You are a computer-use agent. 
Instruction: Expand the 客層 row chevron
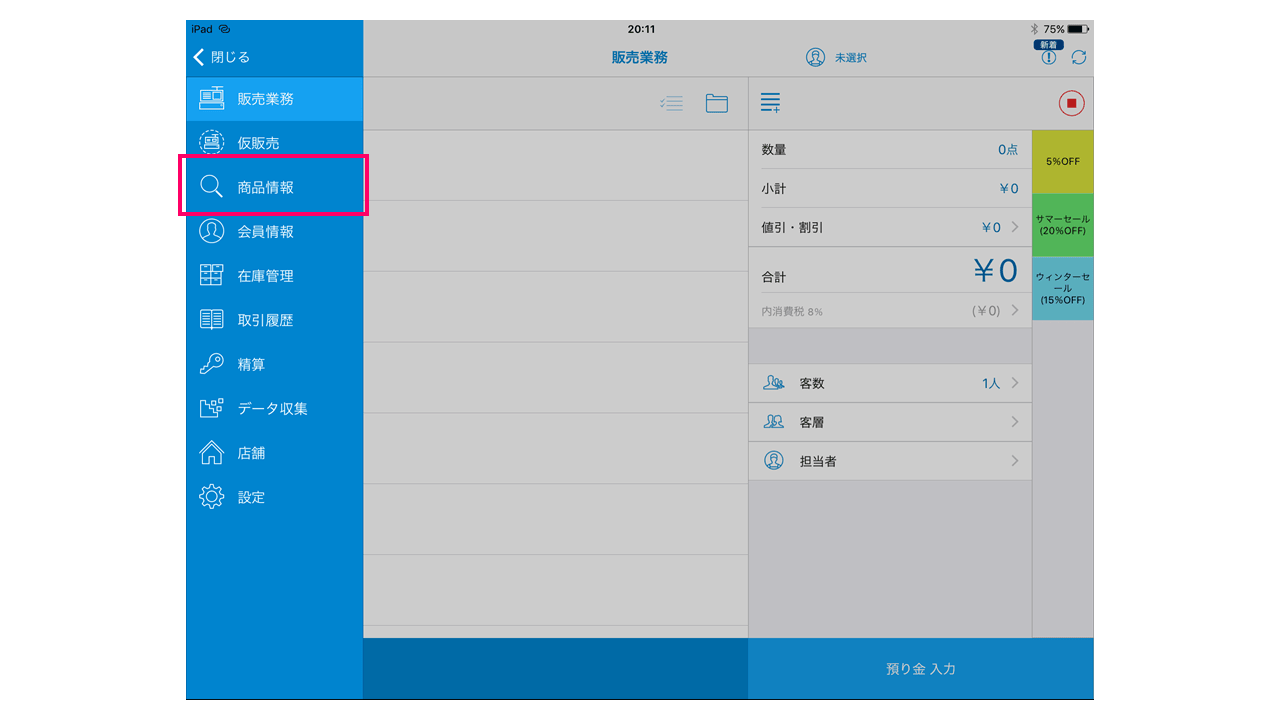1015,422
